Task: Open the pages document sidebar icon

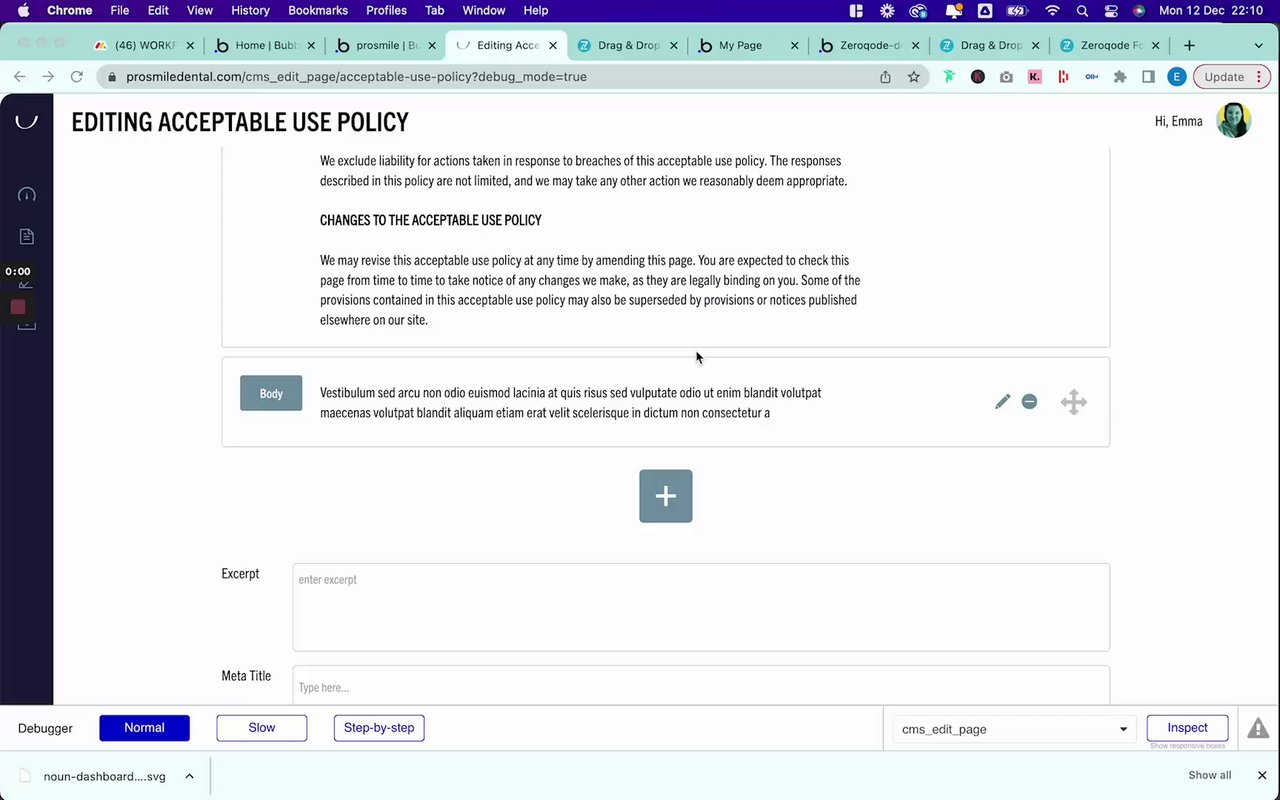Action: [x=27, y=237]
